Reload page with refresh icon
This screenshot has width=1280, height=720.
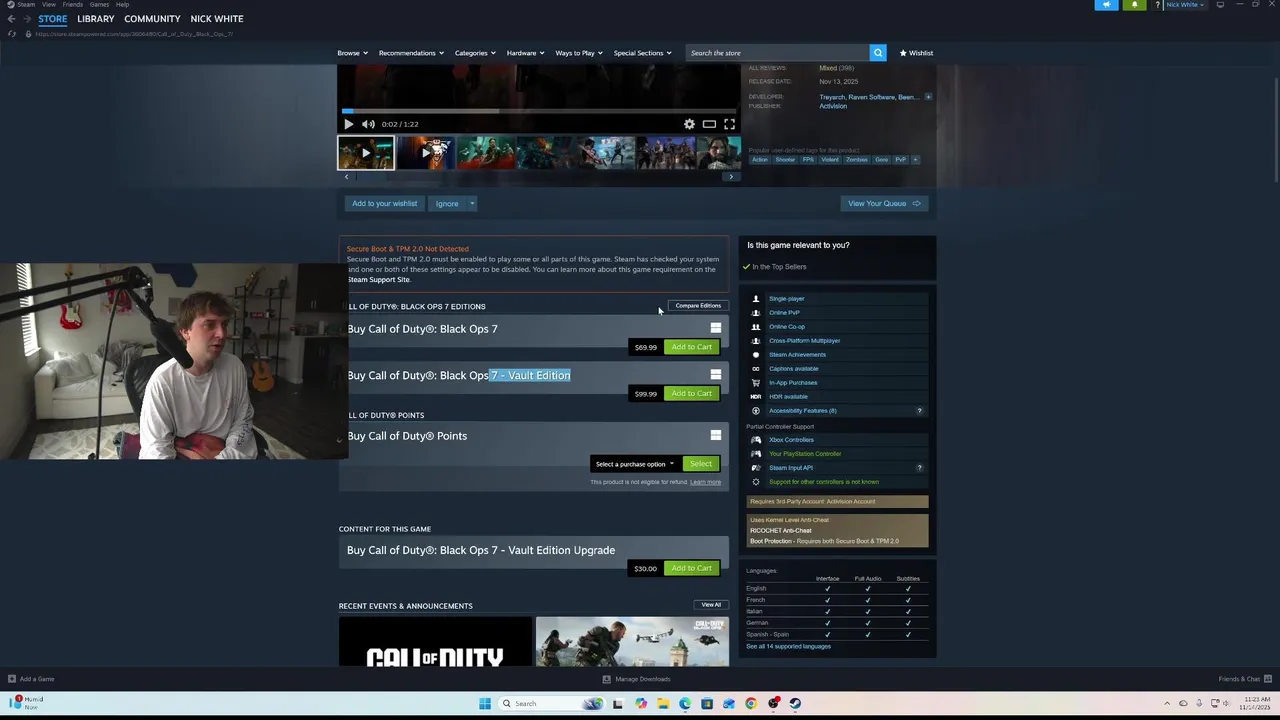[x=12, y=34]
